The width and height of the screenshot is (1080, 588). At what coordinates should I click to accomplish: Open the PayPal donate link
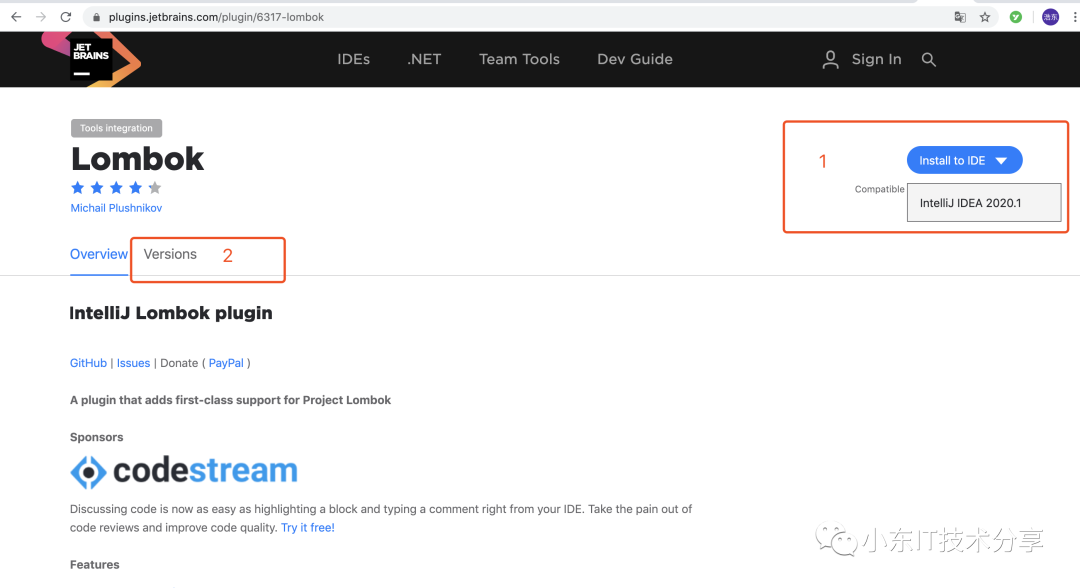coord(226,363)
